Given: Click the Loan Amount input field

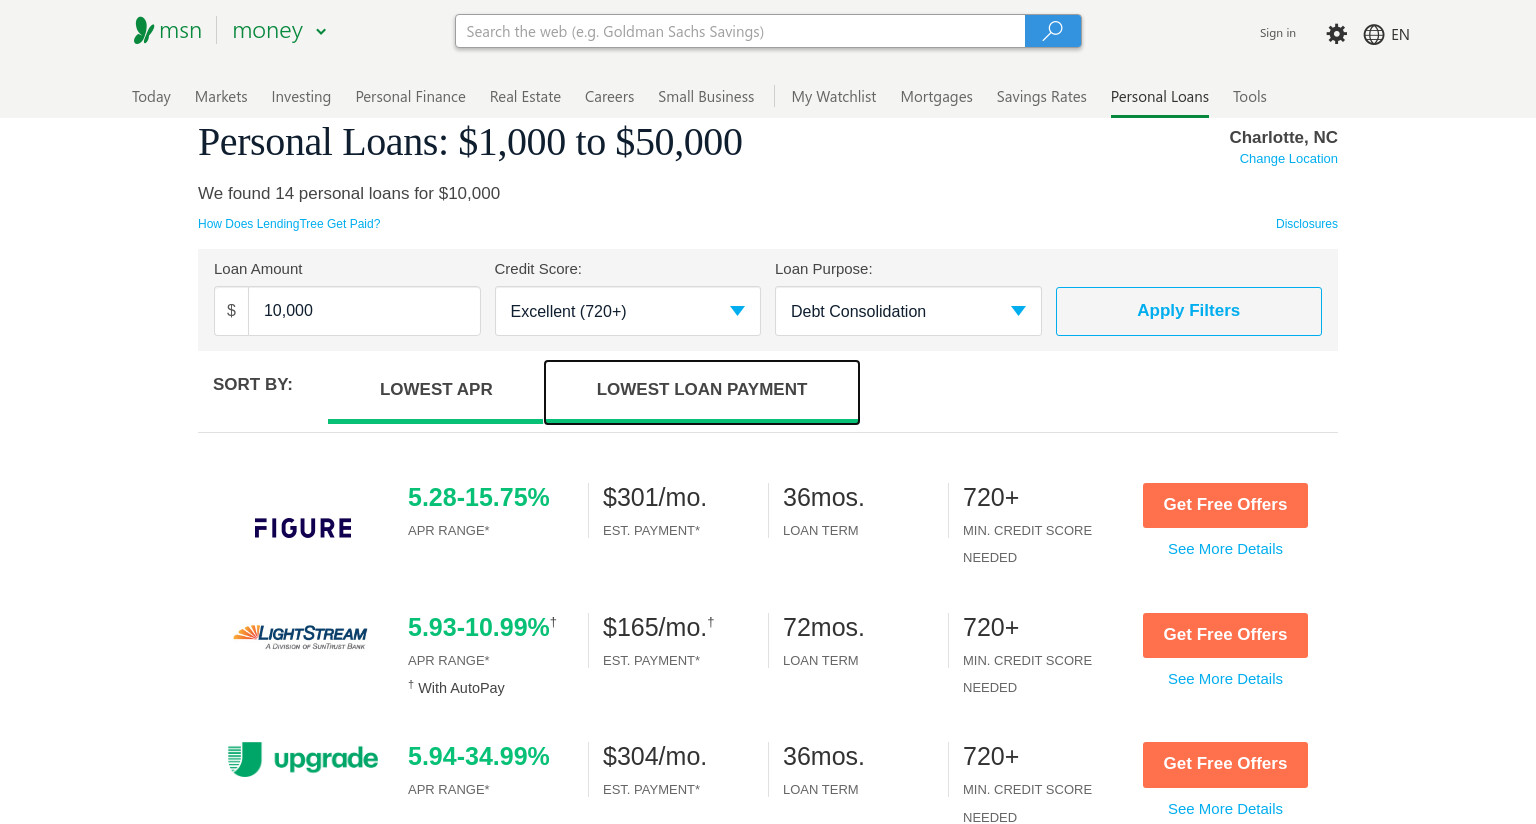Looking at the screenshot, I should (x=364, y=311).
